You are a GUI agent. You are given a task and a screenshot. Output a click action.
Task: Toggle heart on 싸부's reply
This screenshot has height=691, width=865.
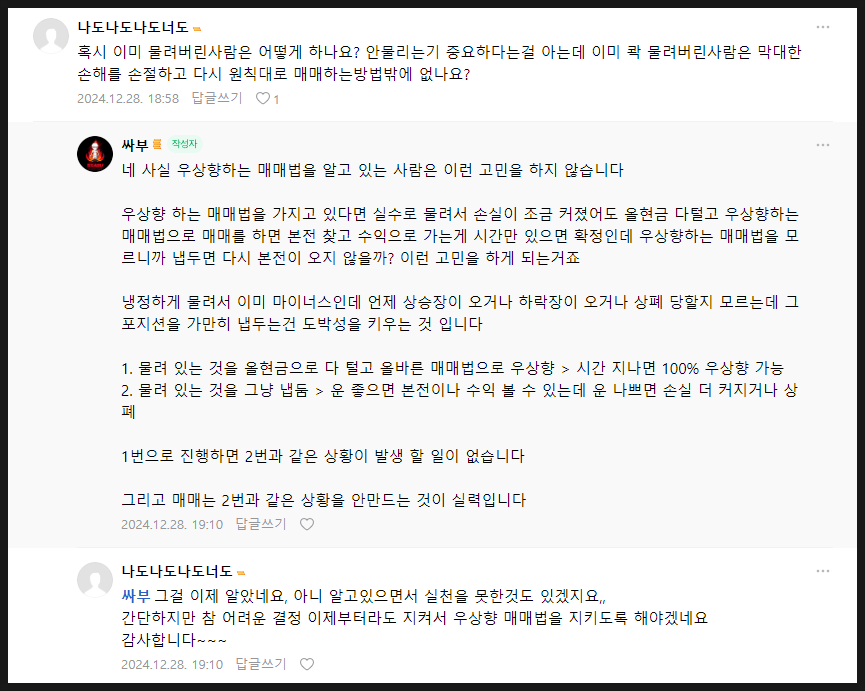pyautogui.click(x=307, y=524)
